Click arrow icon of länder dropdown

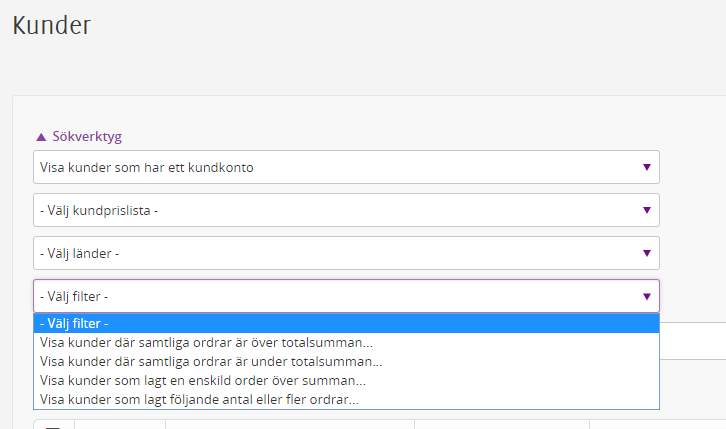(x=647, y=253)
